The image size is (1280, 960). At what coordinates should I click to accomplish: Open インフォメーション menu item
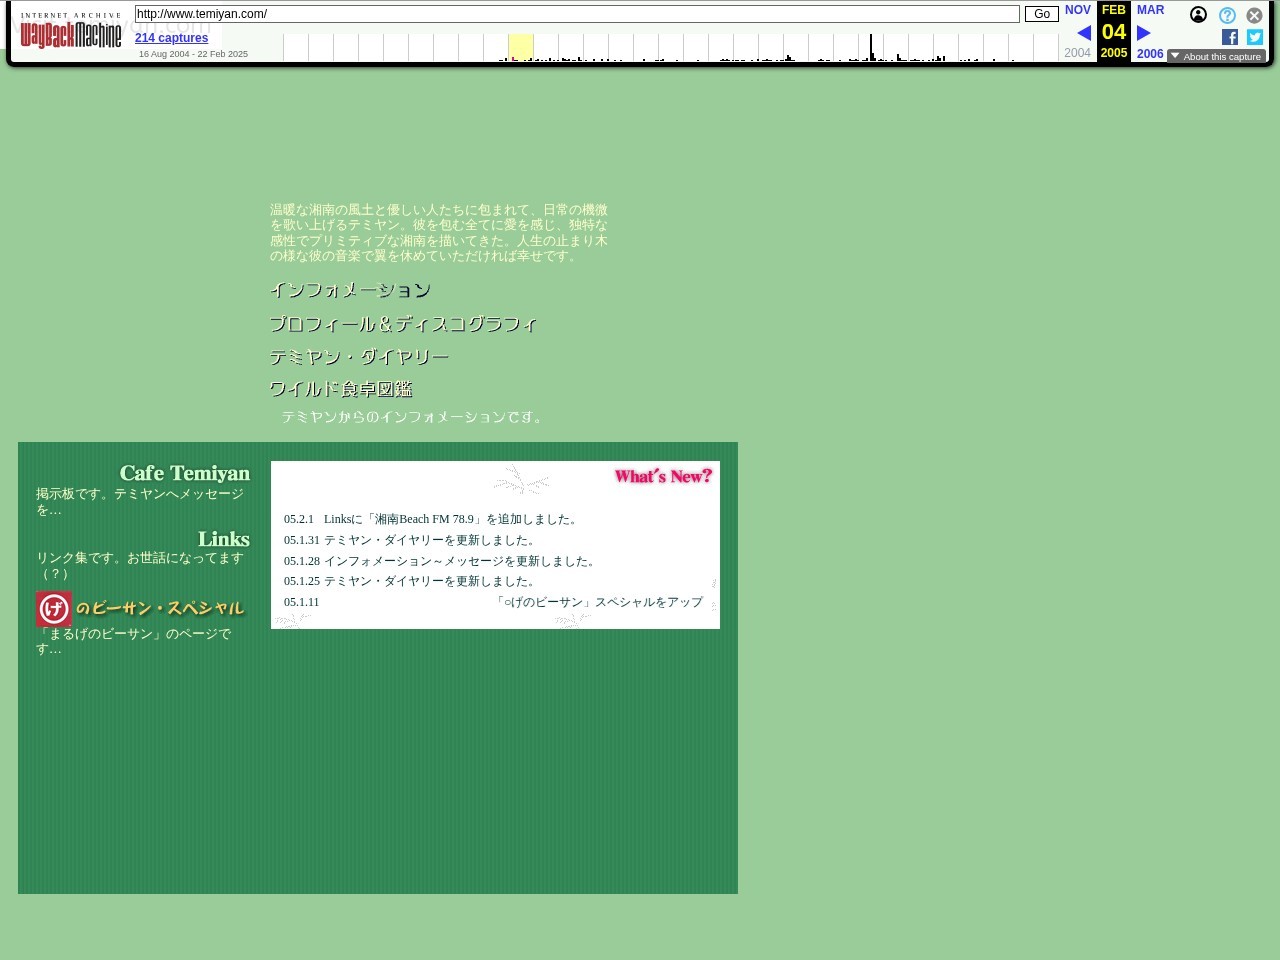coord(350,291)
